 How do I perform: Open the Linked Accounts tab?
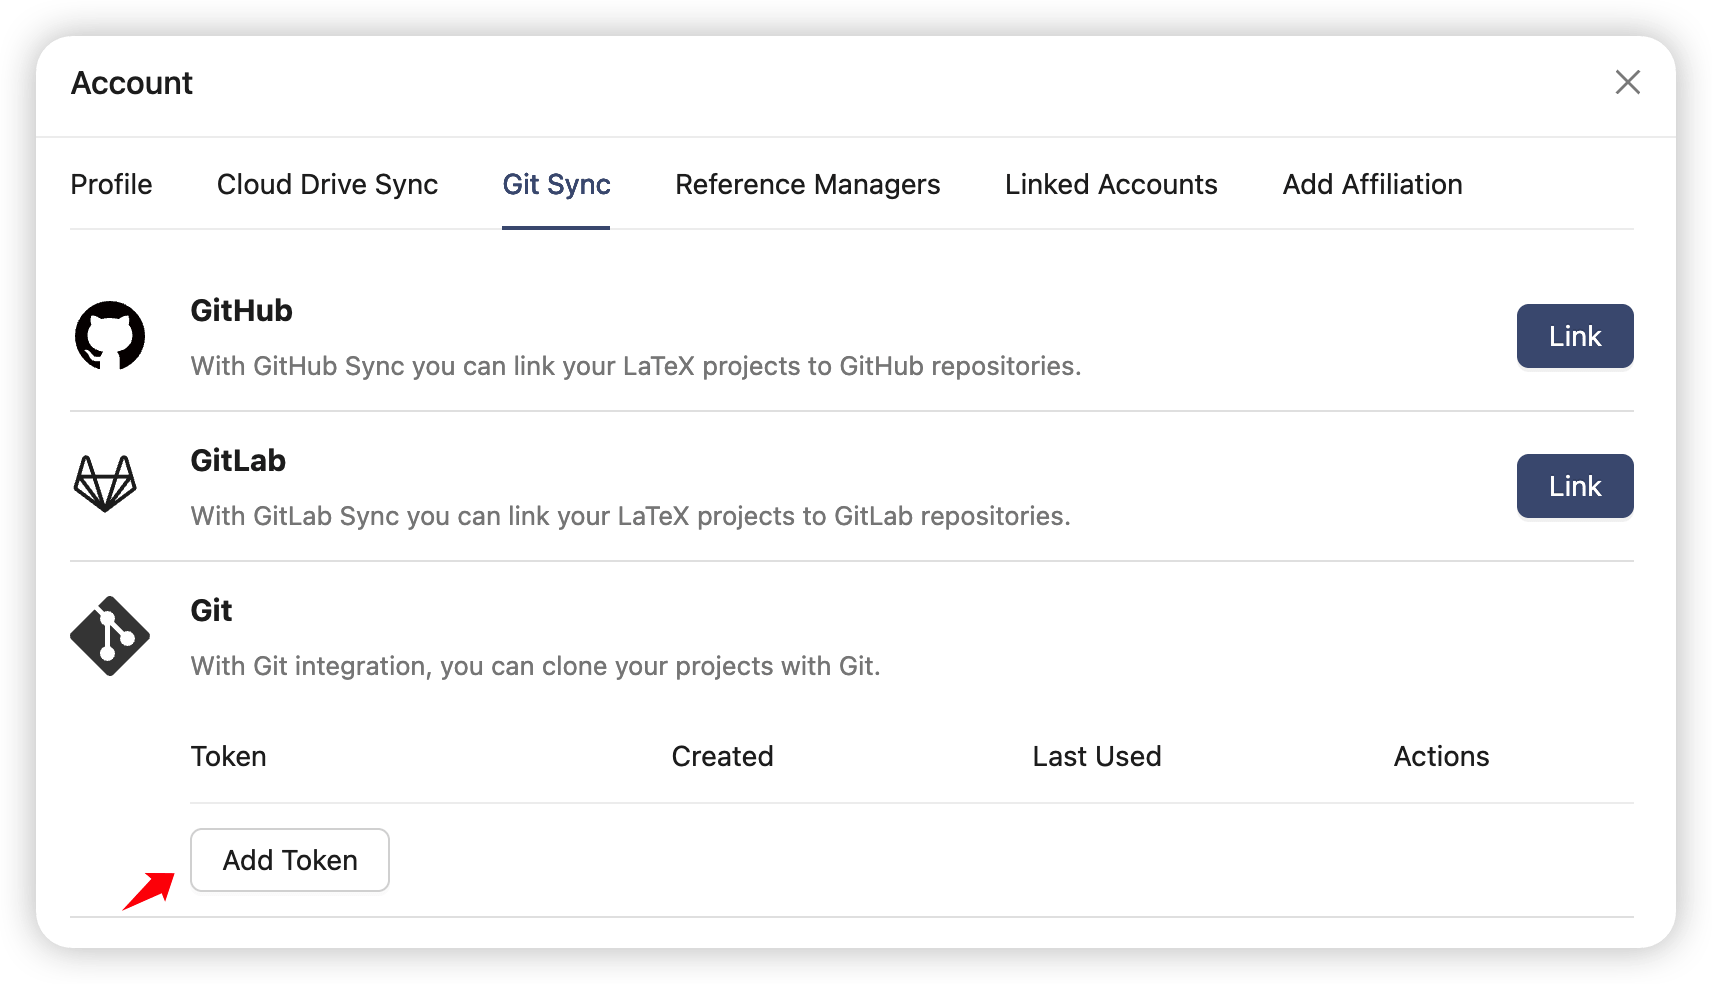[x=1111, y=184]
